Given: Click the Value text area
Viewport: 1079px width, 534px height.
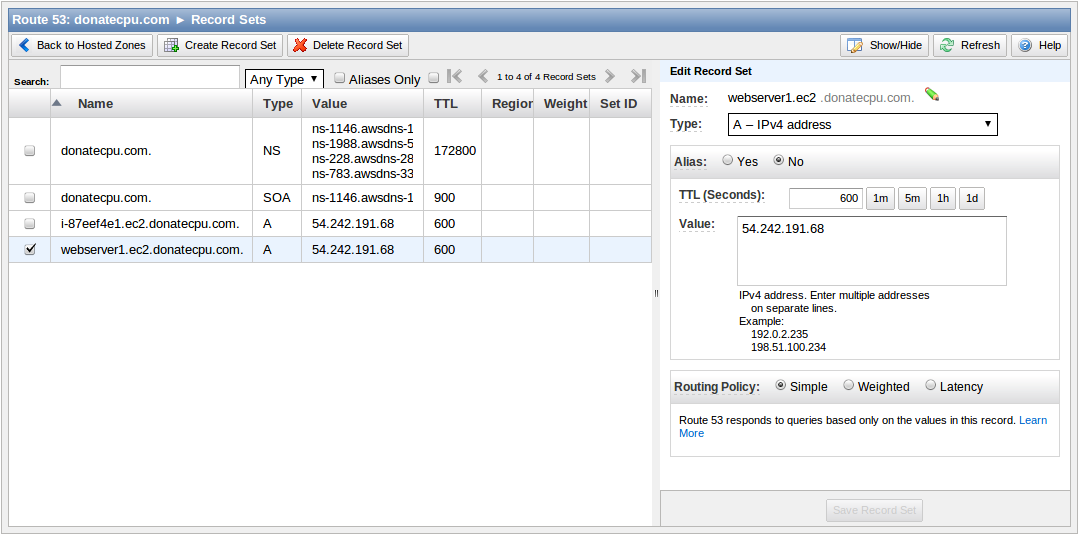Looking at the screenshot, I should pos(872,250).
